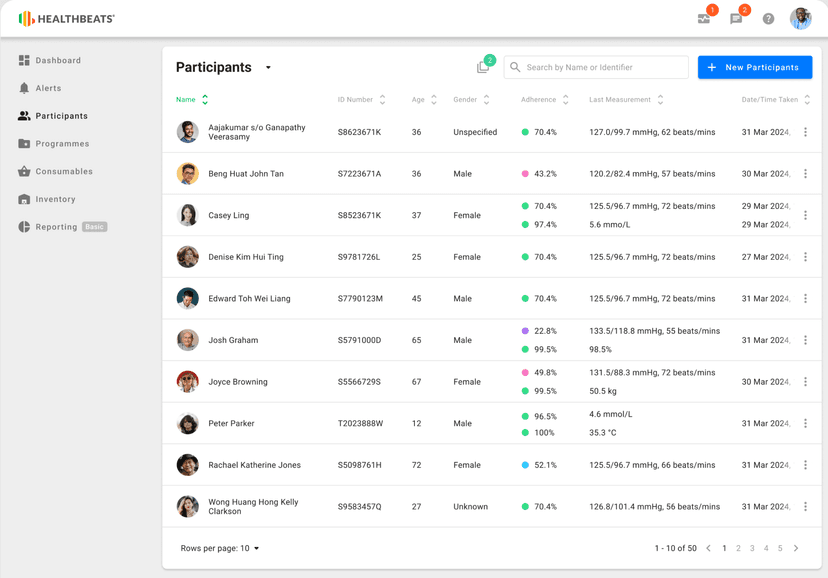Open the Rows per page dropdown
The height and width of the screenshot is (578, 828).
[x=220, y=548]
